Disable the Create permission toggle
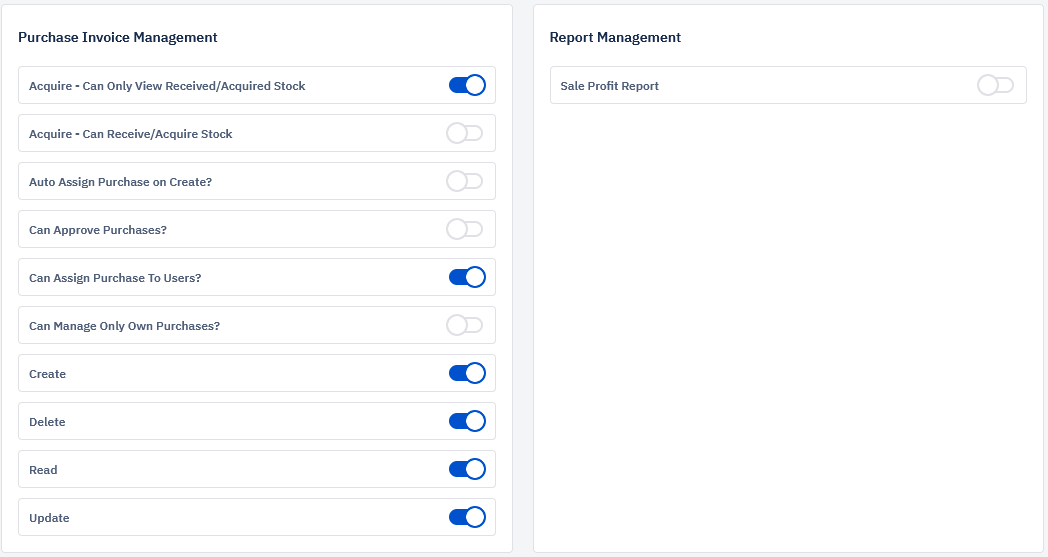 467,373
